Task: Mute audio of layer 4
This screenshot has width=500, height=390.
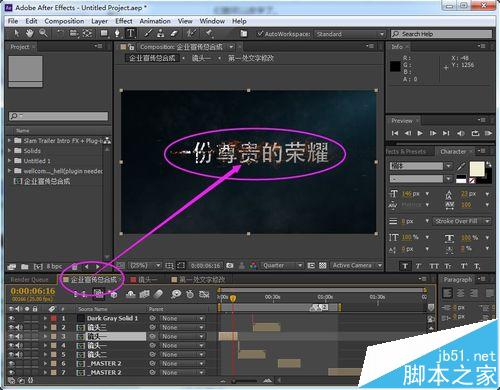Action: tap(19, 345)
